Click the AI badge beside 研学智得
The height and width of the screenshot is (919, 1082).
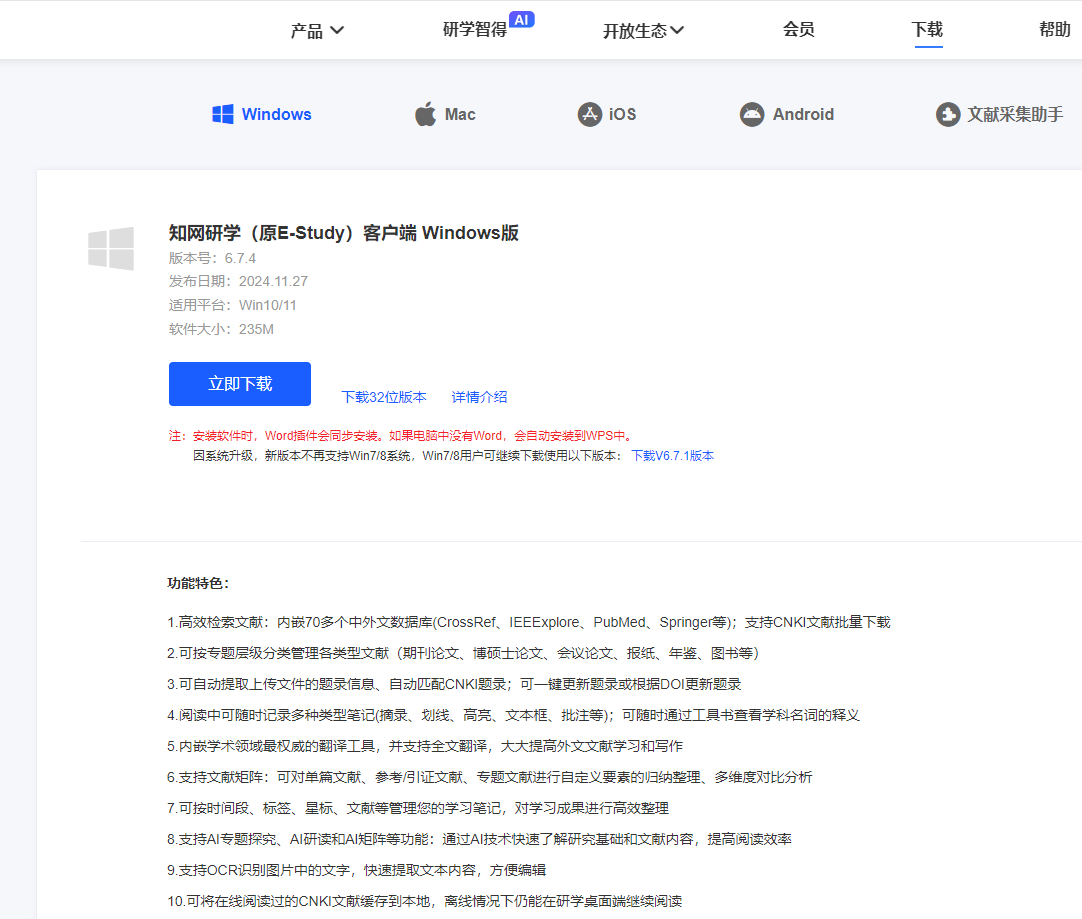(x=522, y=20)
